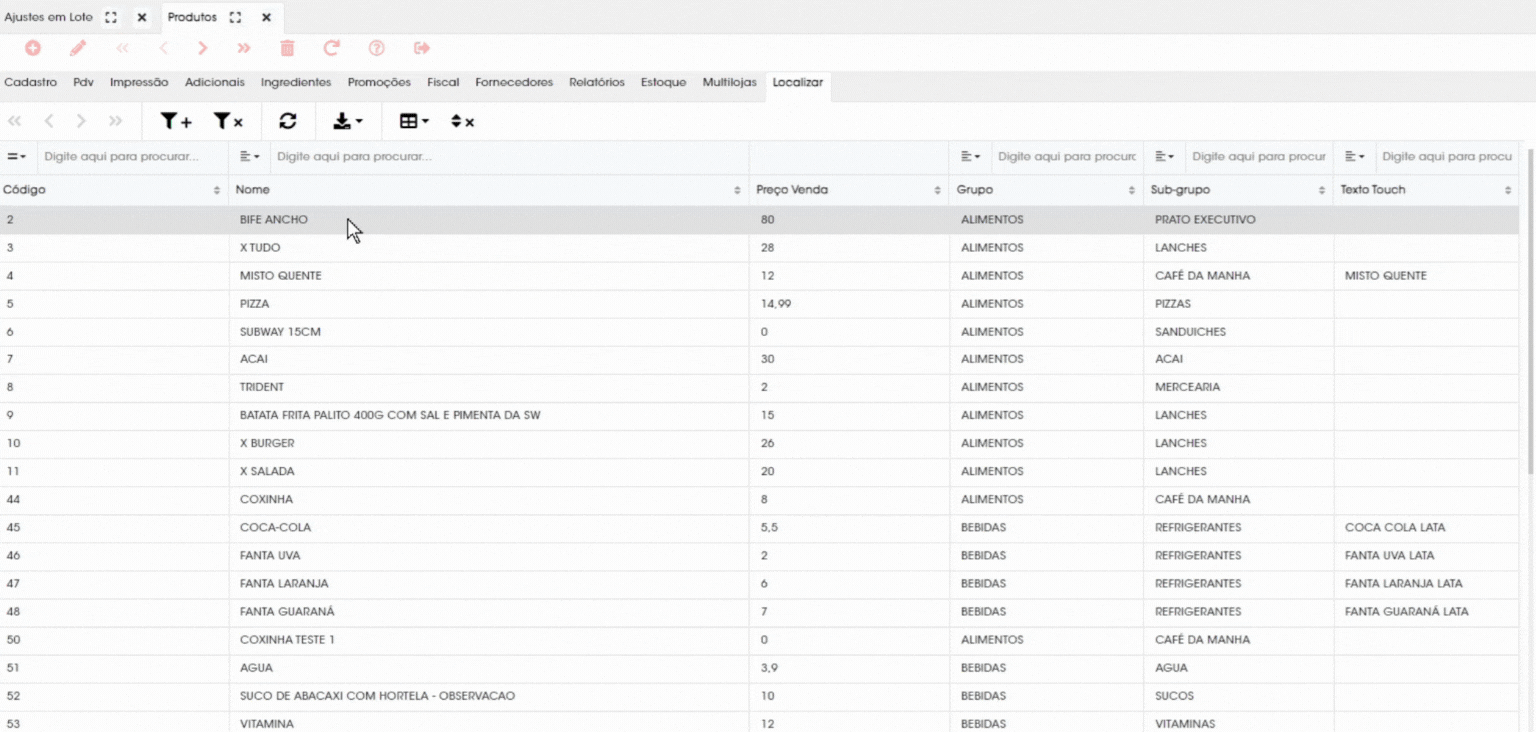Image resolution: width=1536 pixels, height=732 pixels.
Task: Select the BATATA FRITA PALITO 400G row
Action: click(x=759, y=416)
